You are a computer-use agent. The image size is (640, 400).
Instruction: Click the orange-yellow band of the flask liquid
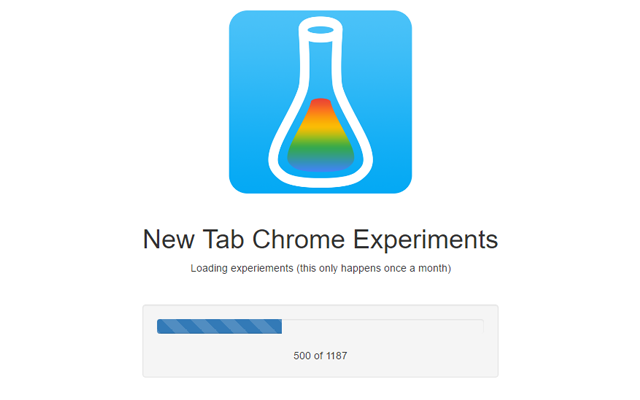(320, 124)
